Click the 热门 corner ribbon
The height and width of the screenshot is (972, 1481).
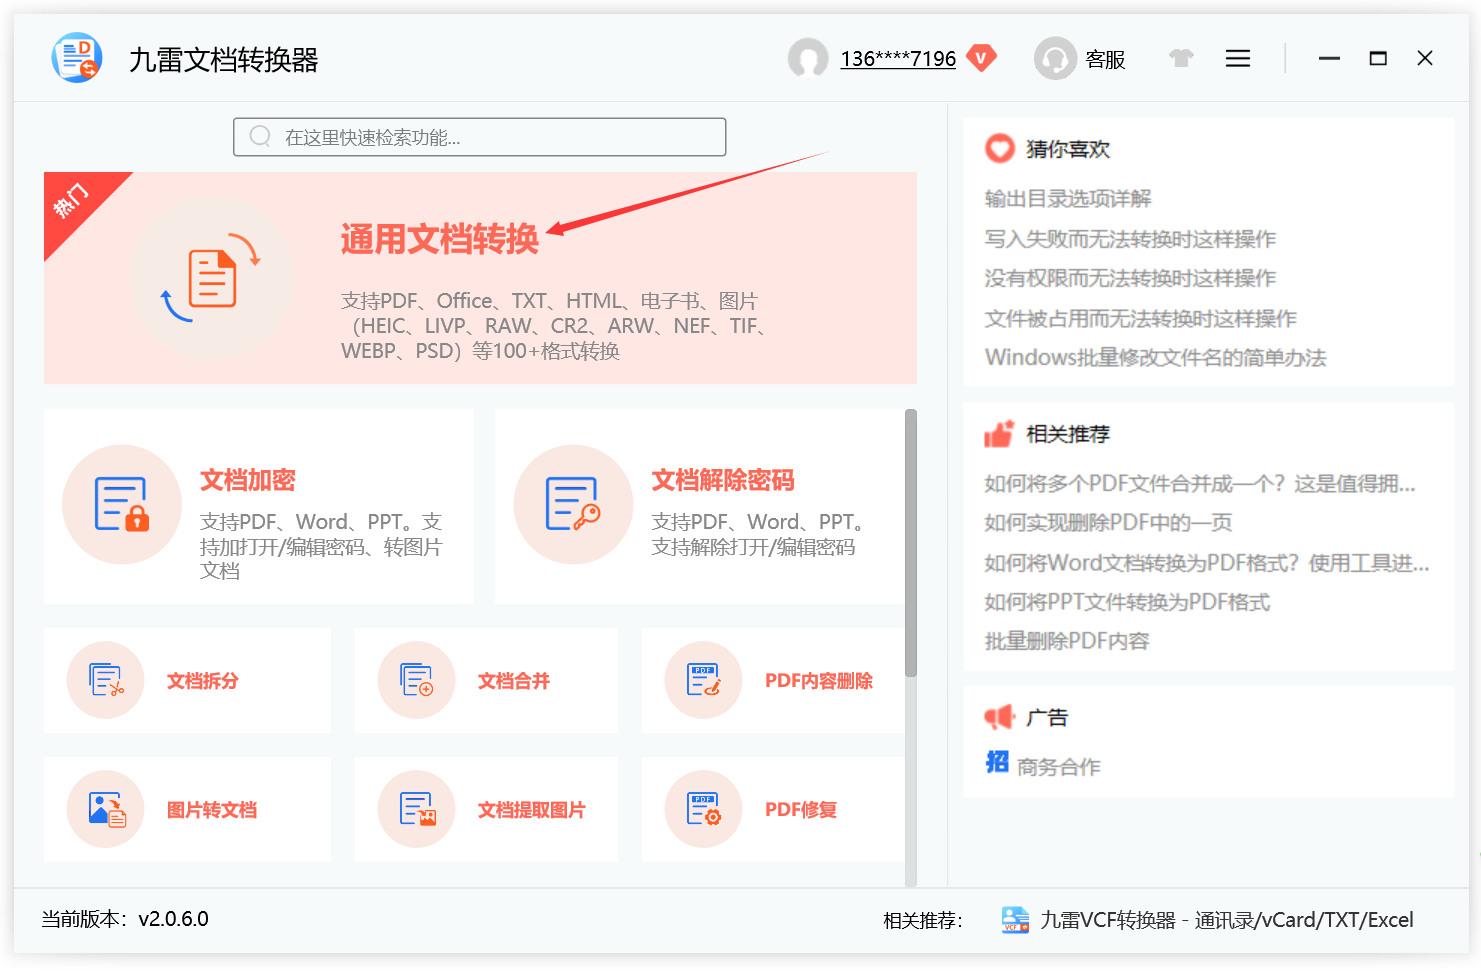pos(74,201)
